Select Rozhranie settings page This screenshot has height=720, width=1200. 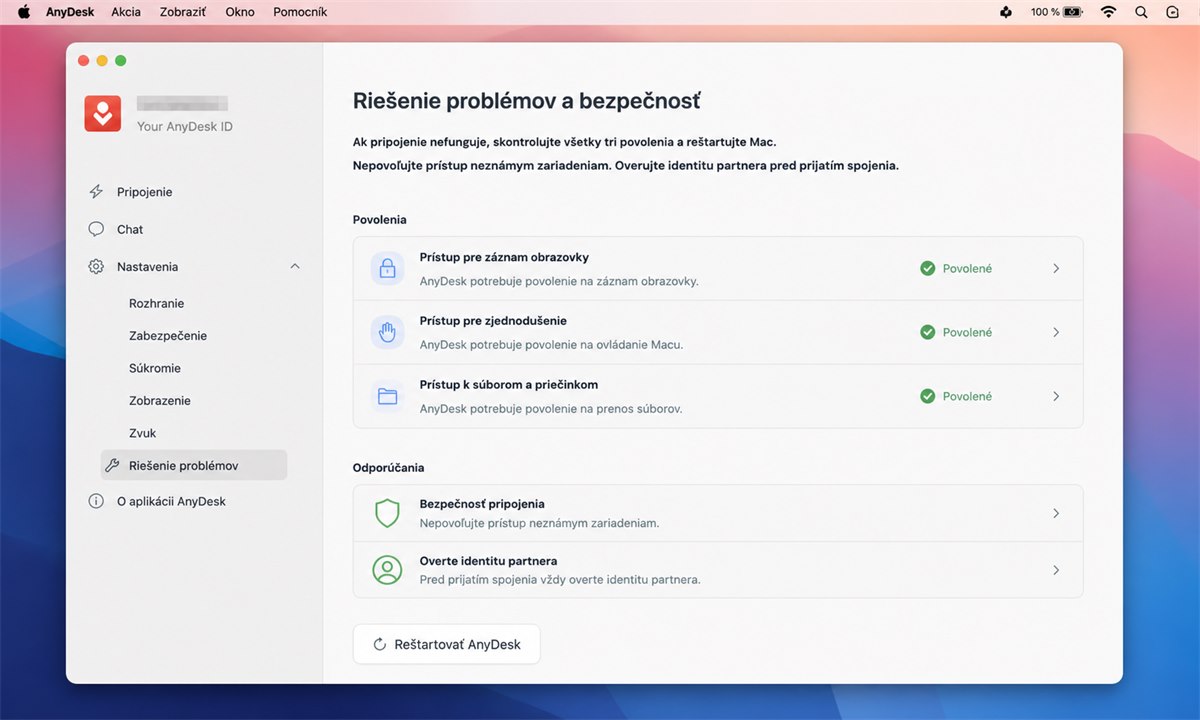click(157, 303)
